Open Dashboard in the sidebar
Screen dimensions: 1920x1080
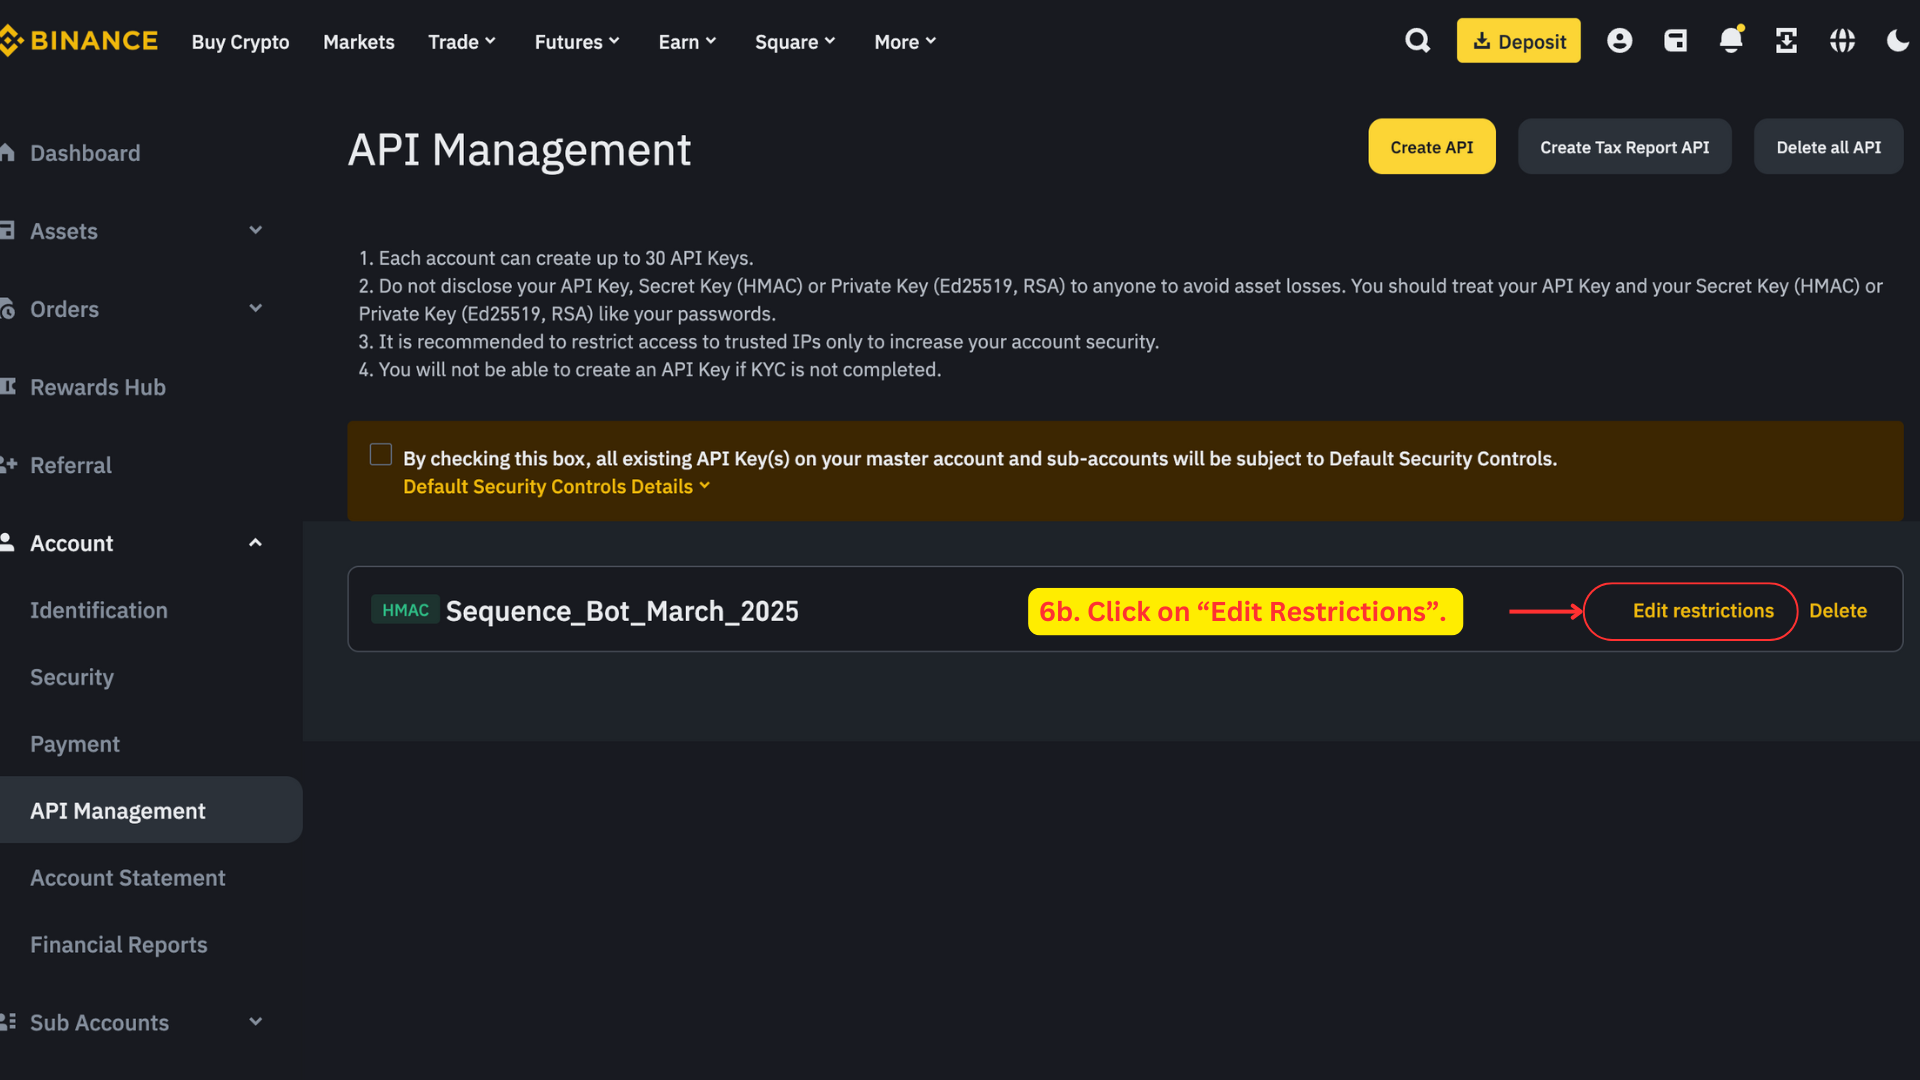pyautogui.click(x=85, y=153)
